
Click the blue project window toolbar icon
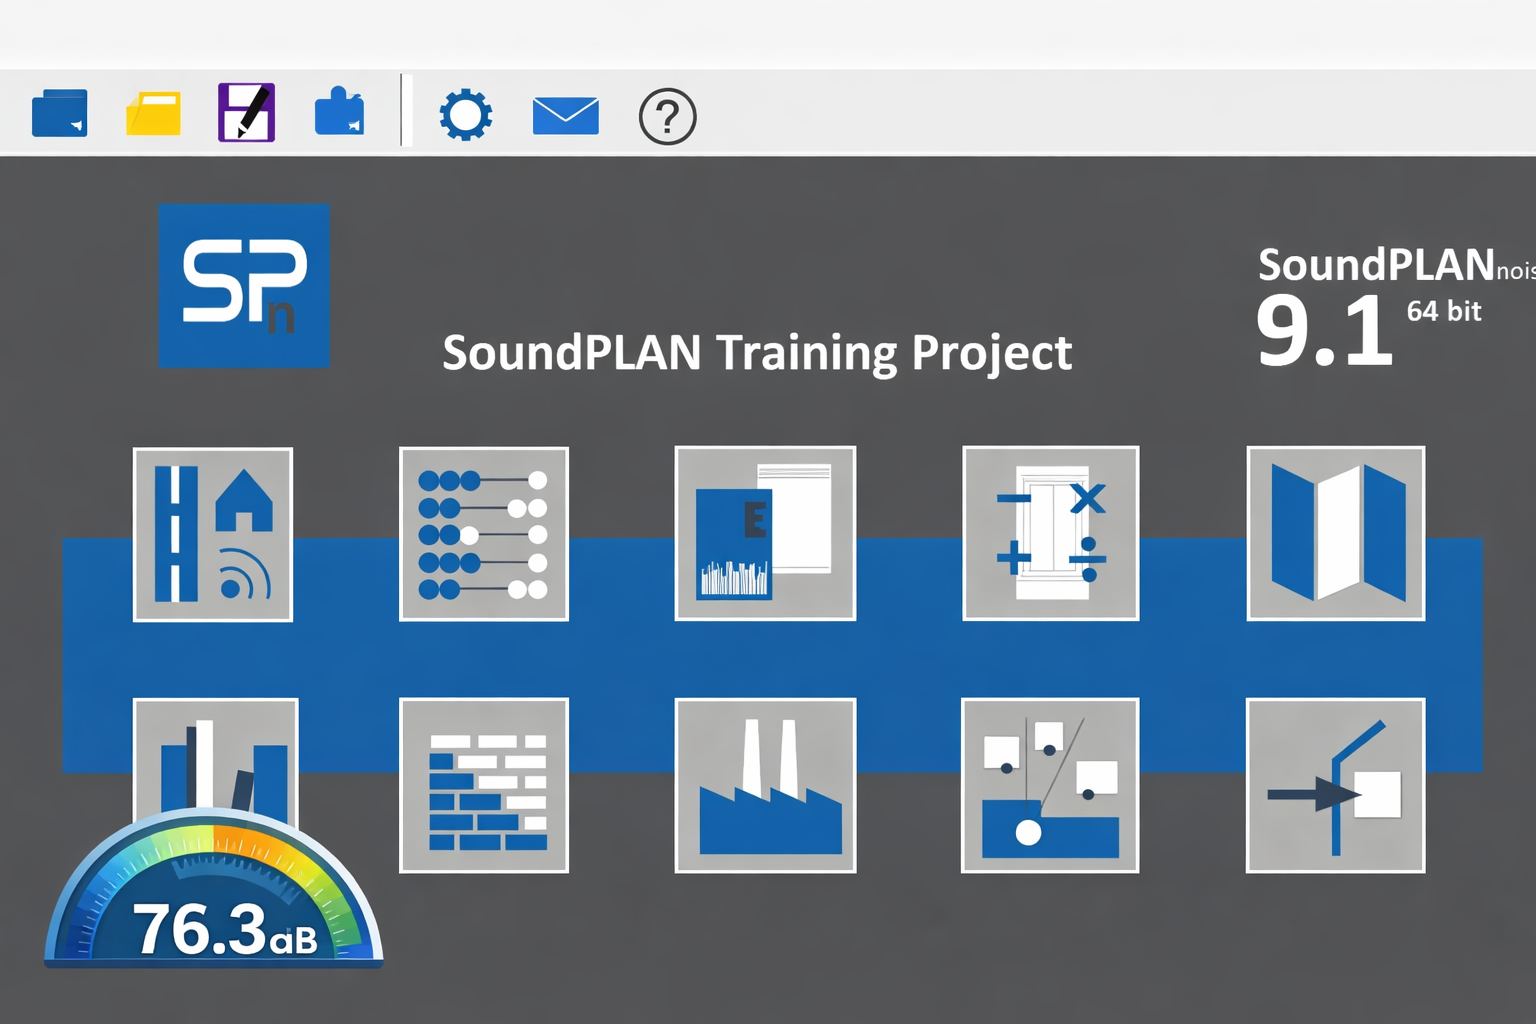coord(60,113)
